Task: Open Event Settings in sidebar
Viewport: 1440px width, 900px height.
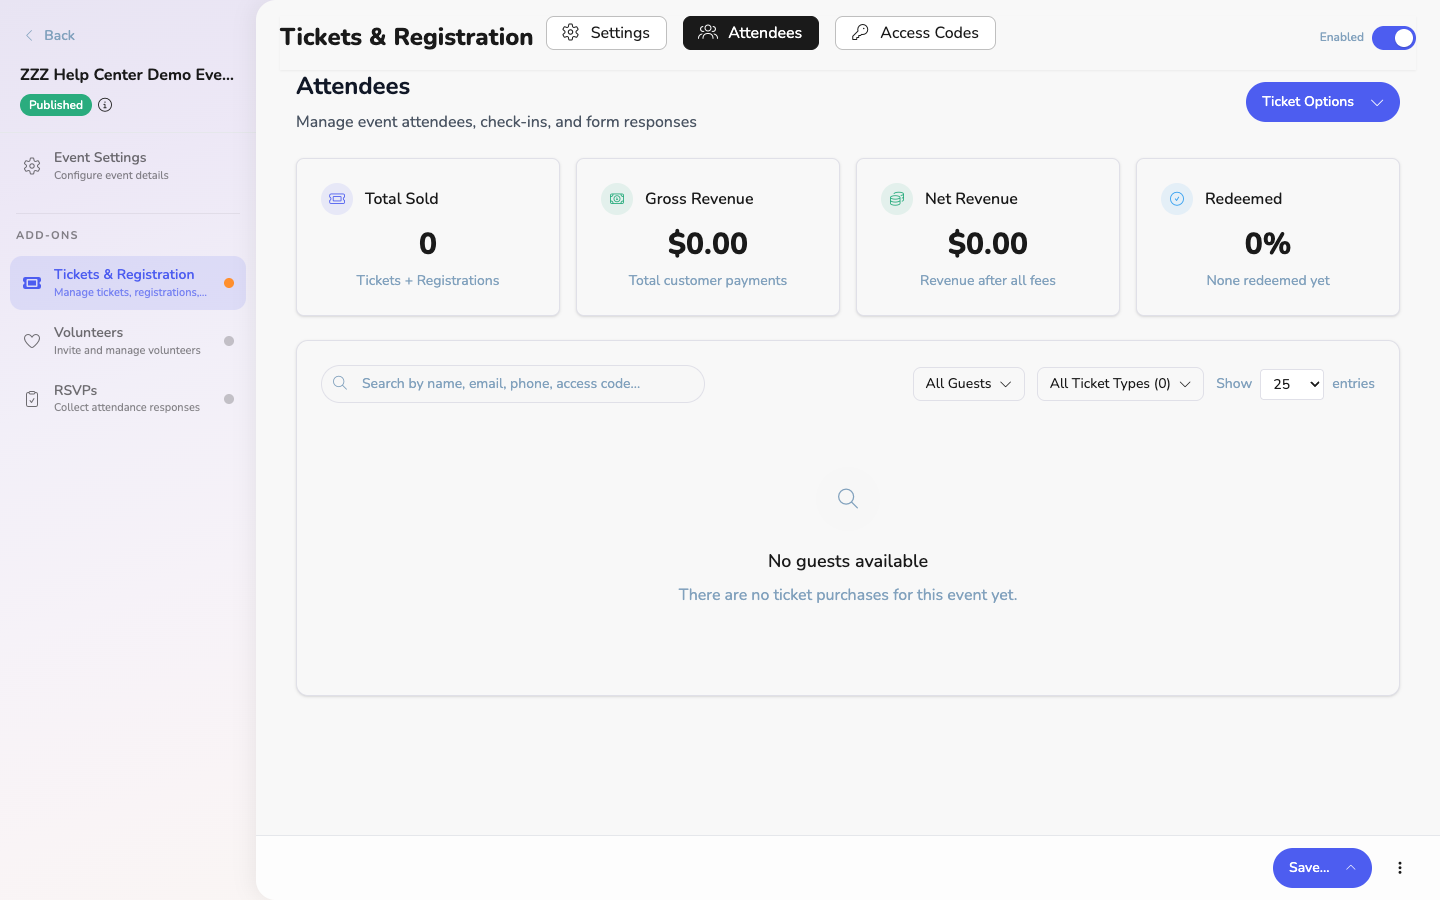Action: tap(128, 165)
